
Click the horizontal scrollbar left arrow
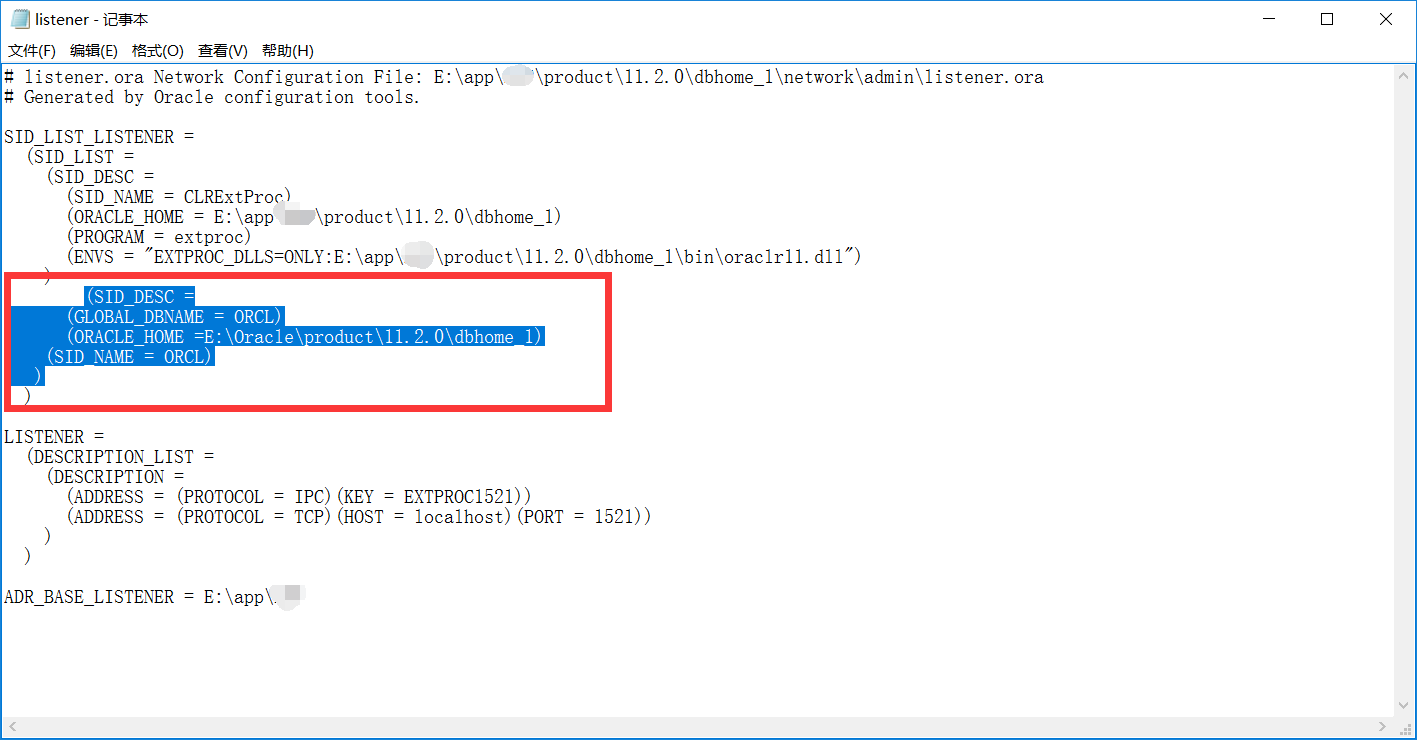pos(10,727)
